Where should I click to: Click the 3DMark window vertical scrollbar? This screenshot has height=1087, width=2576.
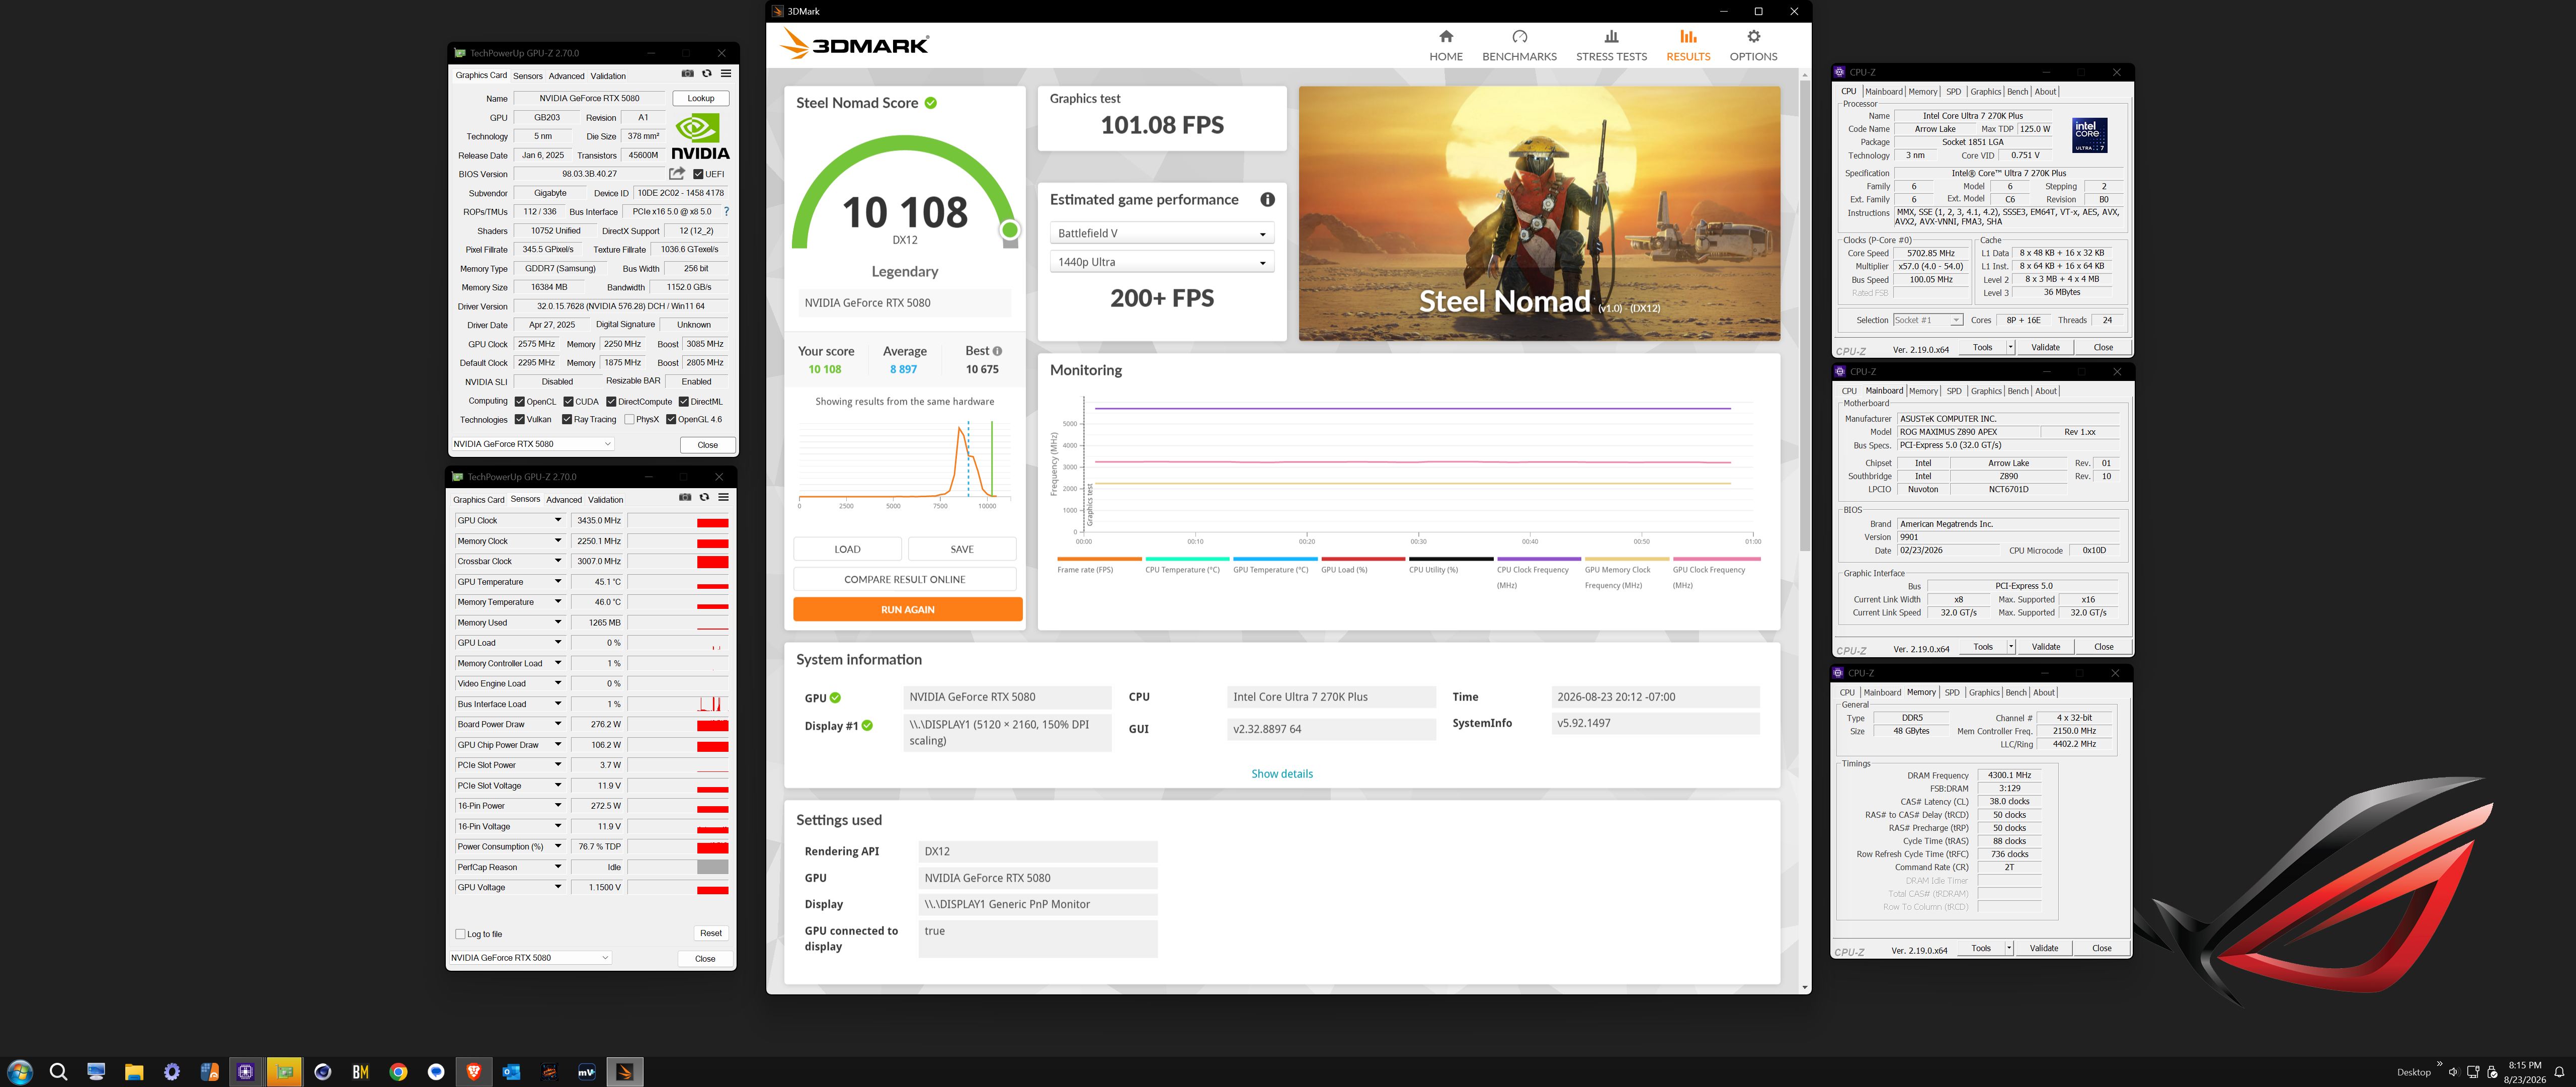(1804, 315)
